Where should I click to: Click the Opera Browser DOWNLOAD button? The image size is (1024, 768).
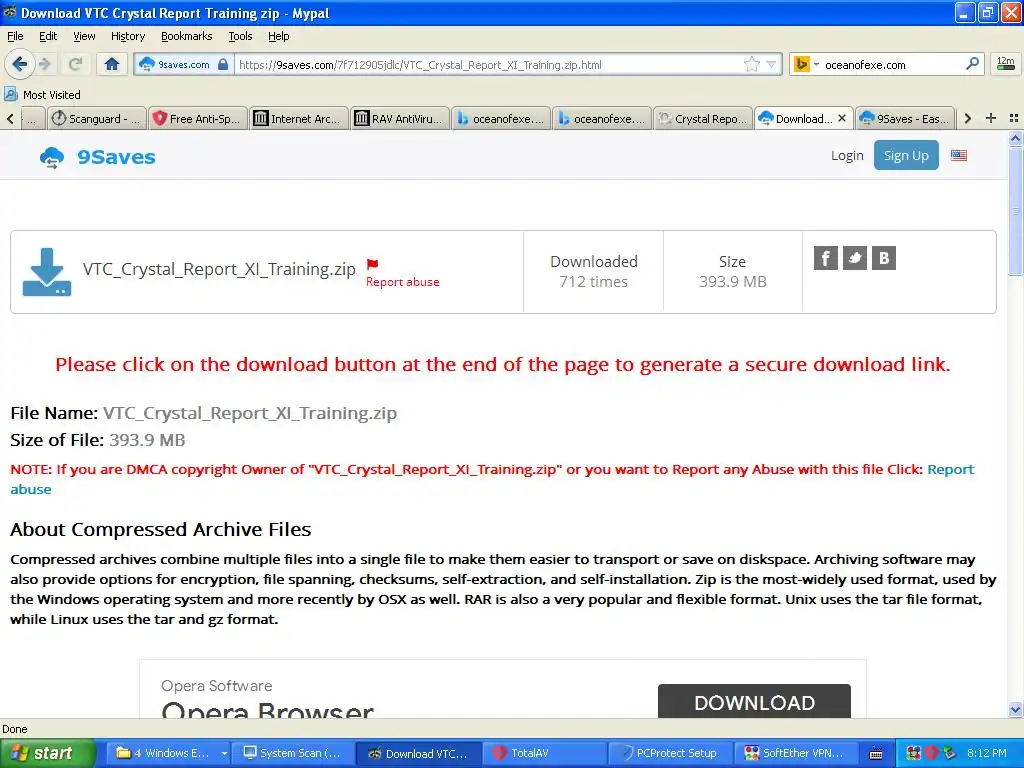754,701
